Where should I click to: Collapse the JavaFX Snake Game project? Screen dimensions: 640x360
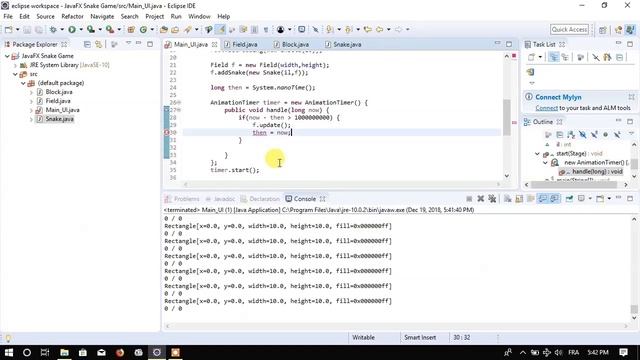coord(7,56)
